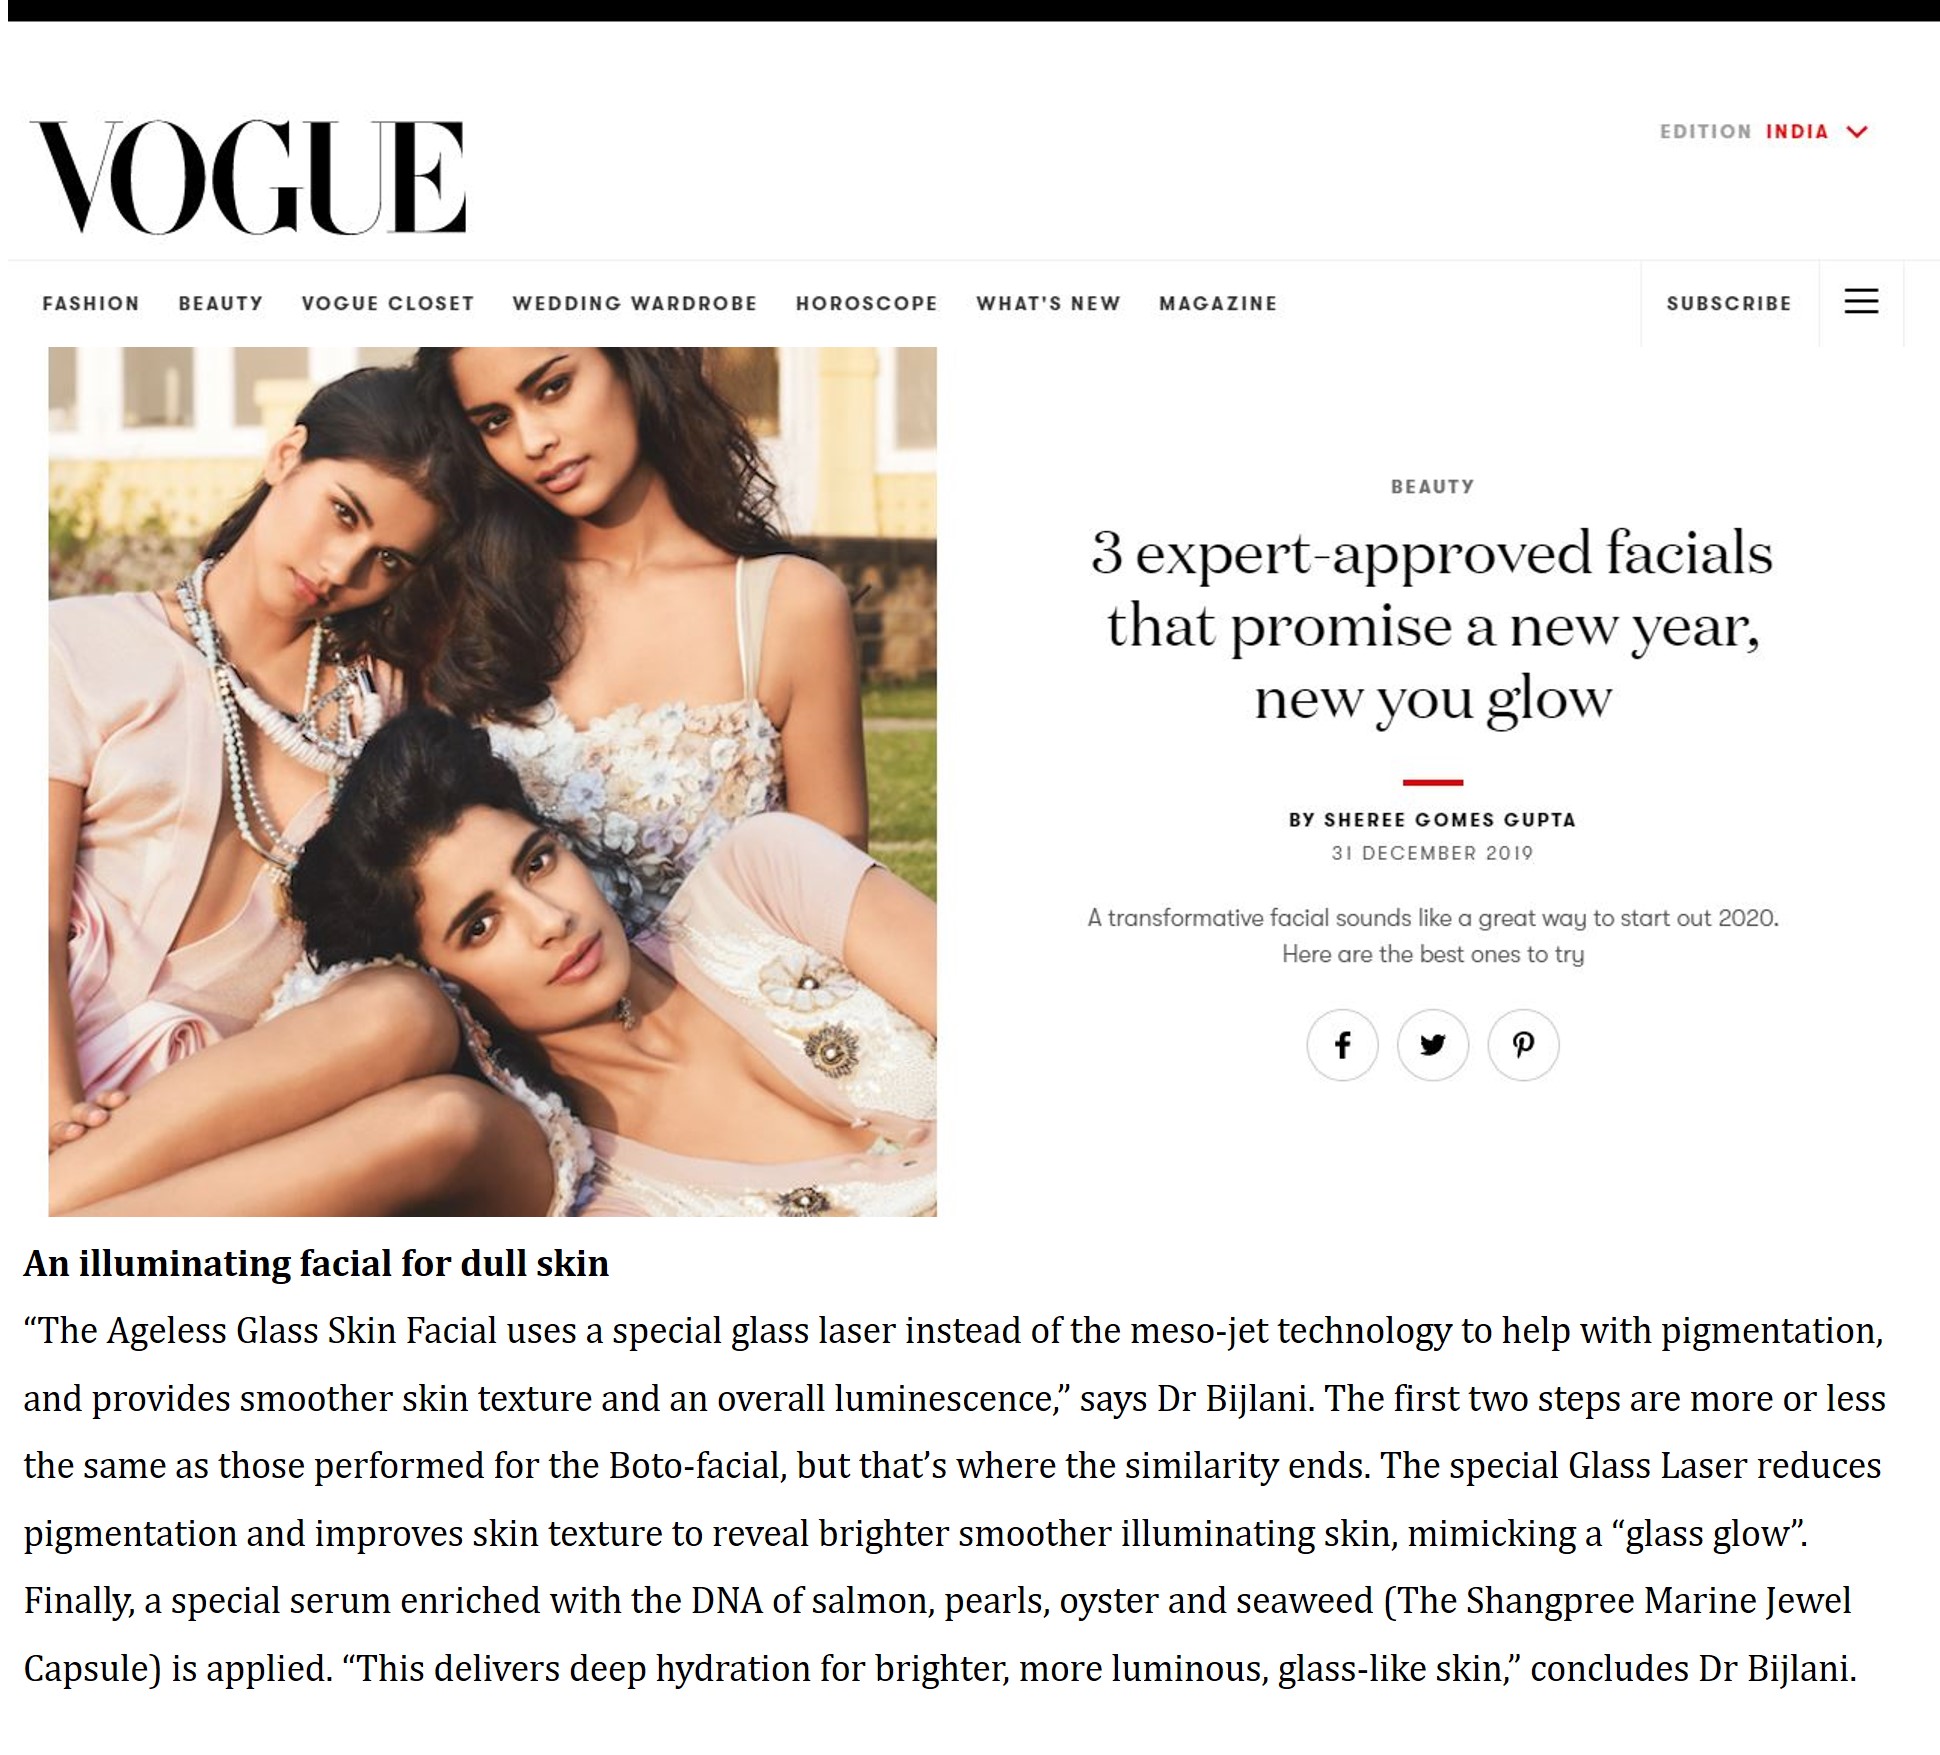
Task: Pin article via Pinterest icon
Action: [1523, 1045]
